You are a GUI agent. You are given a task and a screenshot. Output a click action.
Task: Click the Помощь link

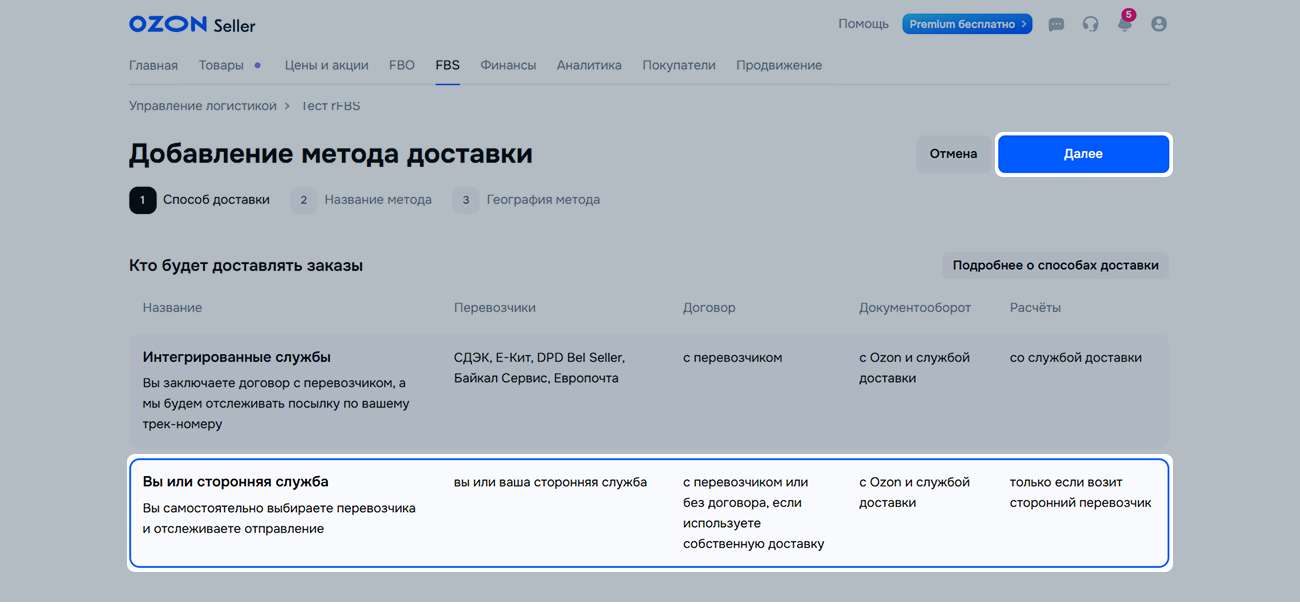coord(863,24)
